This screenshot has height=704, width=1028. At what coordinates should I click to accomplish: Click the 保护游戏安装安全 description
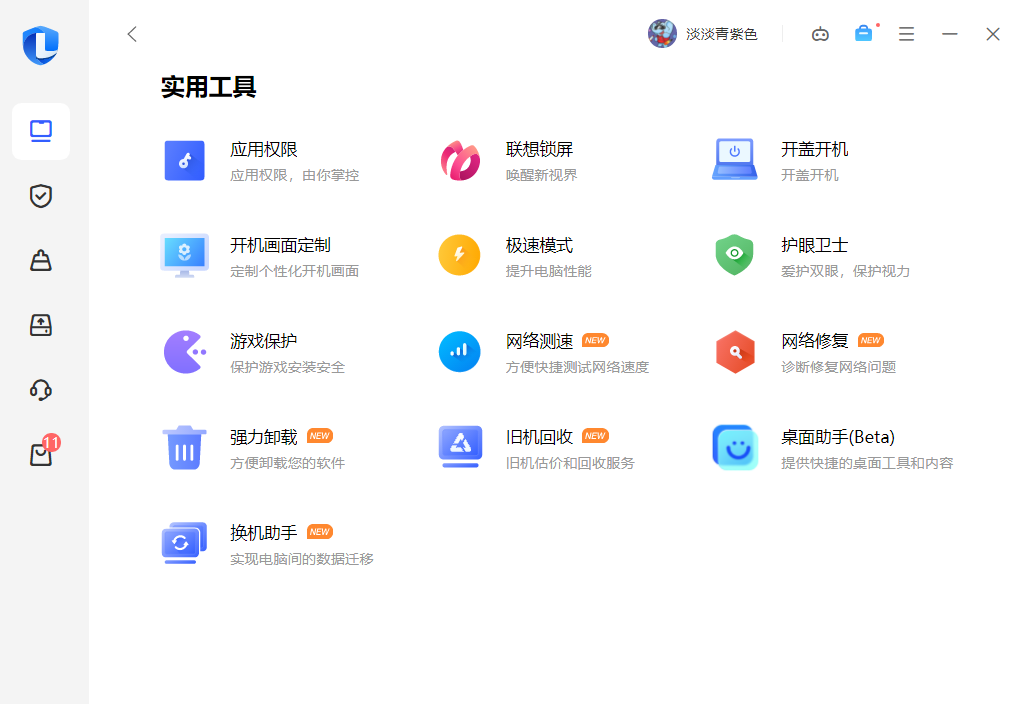(287, 367)
